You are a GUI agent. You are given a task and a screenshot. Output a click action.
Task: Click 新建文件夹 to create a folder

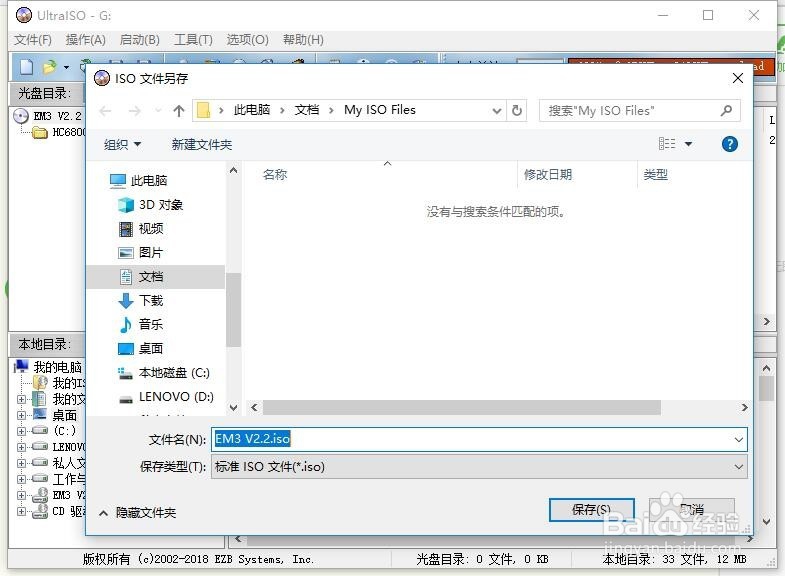coord(201,145)
